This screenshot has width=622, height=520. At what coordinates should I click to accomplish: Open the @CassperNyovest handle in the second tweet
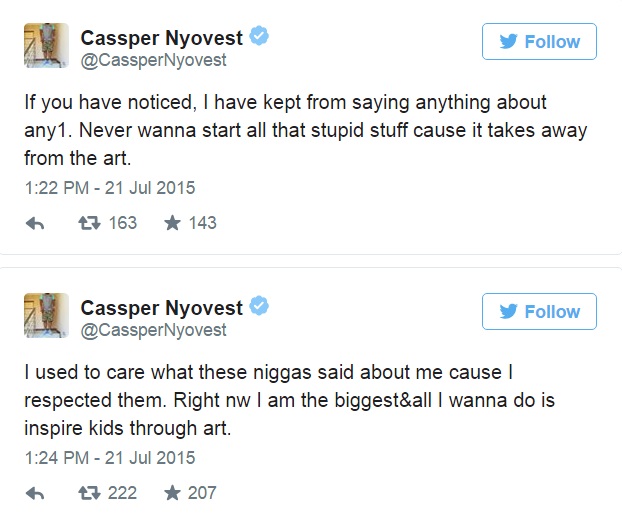(x=154, y=330)
